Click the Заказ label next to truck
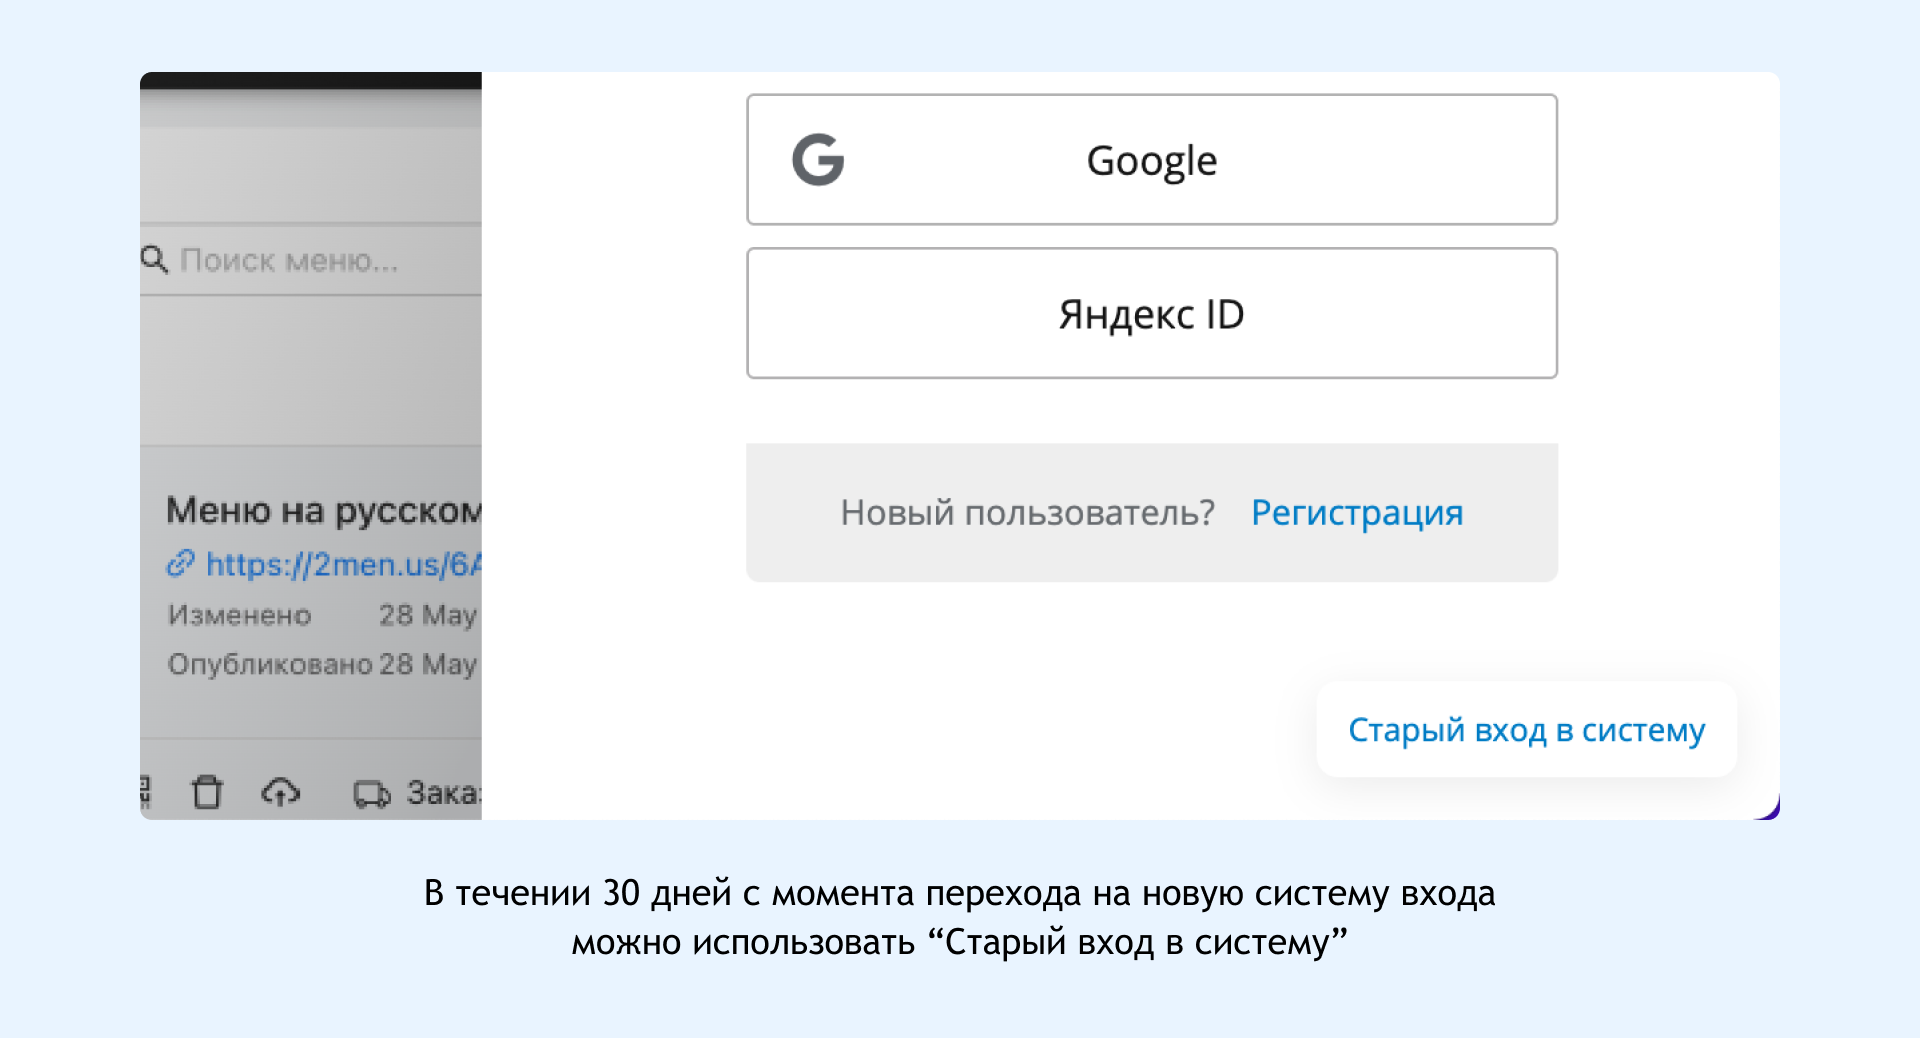1920x1038 pixels. pos(443,793)
